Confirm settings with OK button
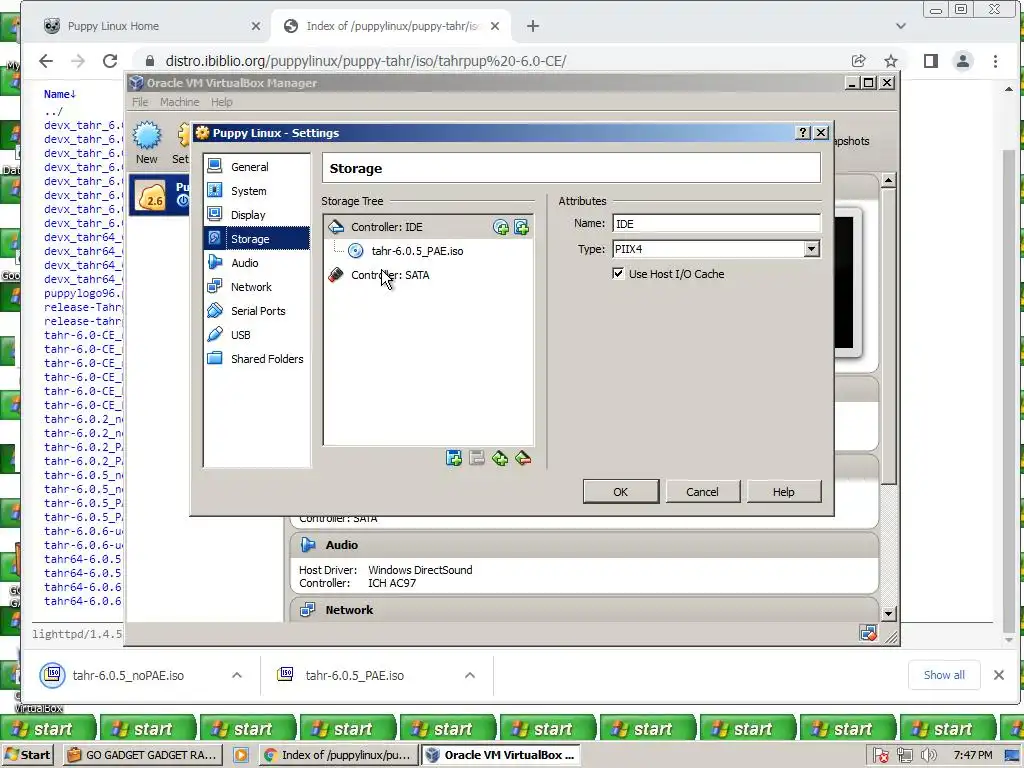 click(620, 492)
